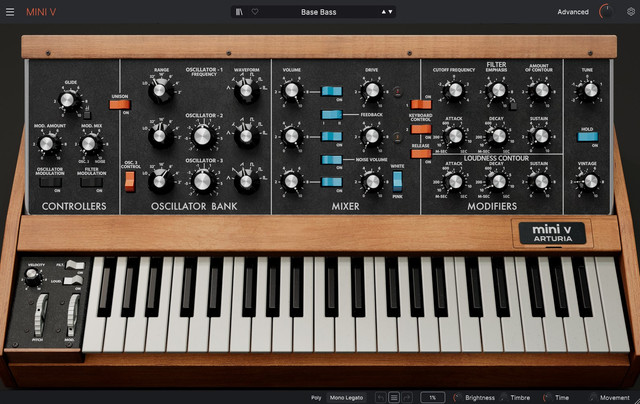The image size is (640, 404).
Task: Click the master volume knob in the top bar
Action: tap(606, 12)
